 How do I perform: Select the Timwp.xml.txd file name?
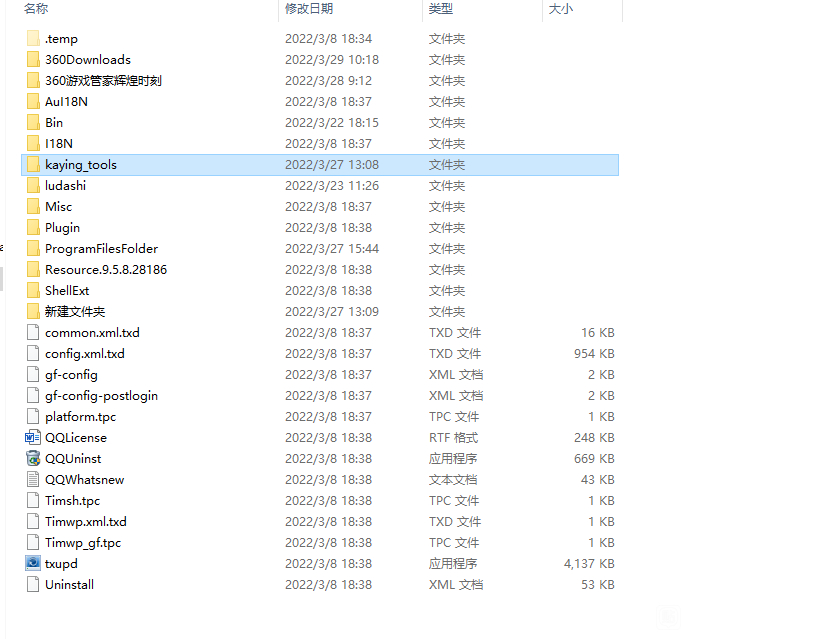(x=86, y=522)
